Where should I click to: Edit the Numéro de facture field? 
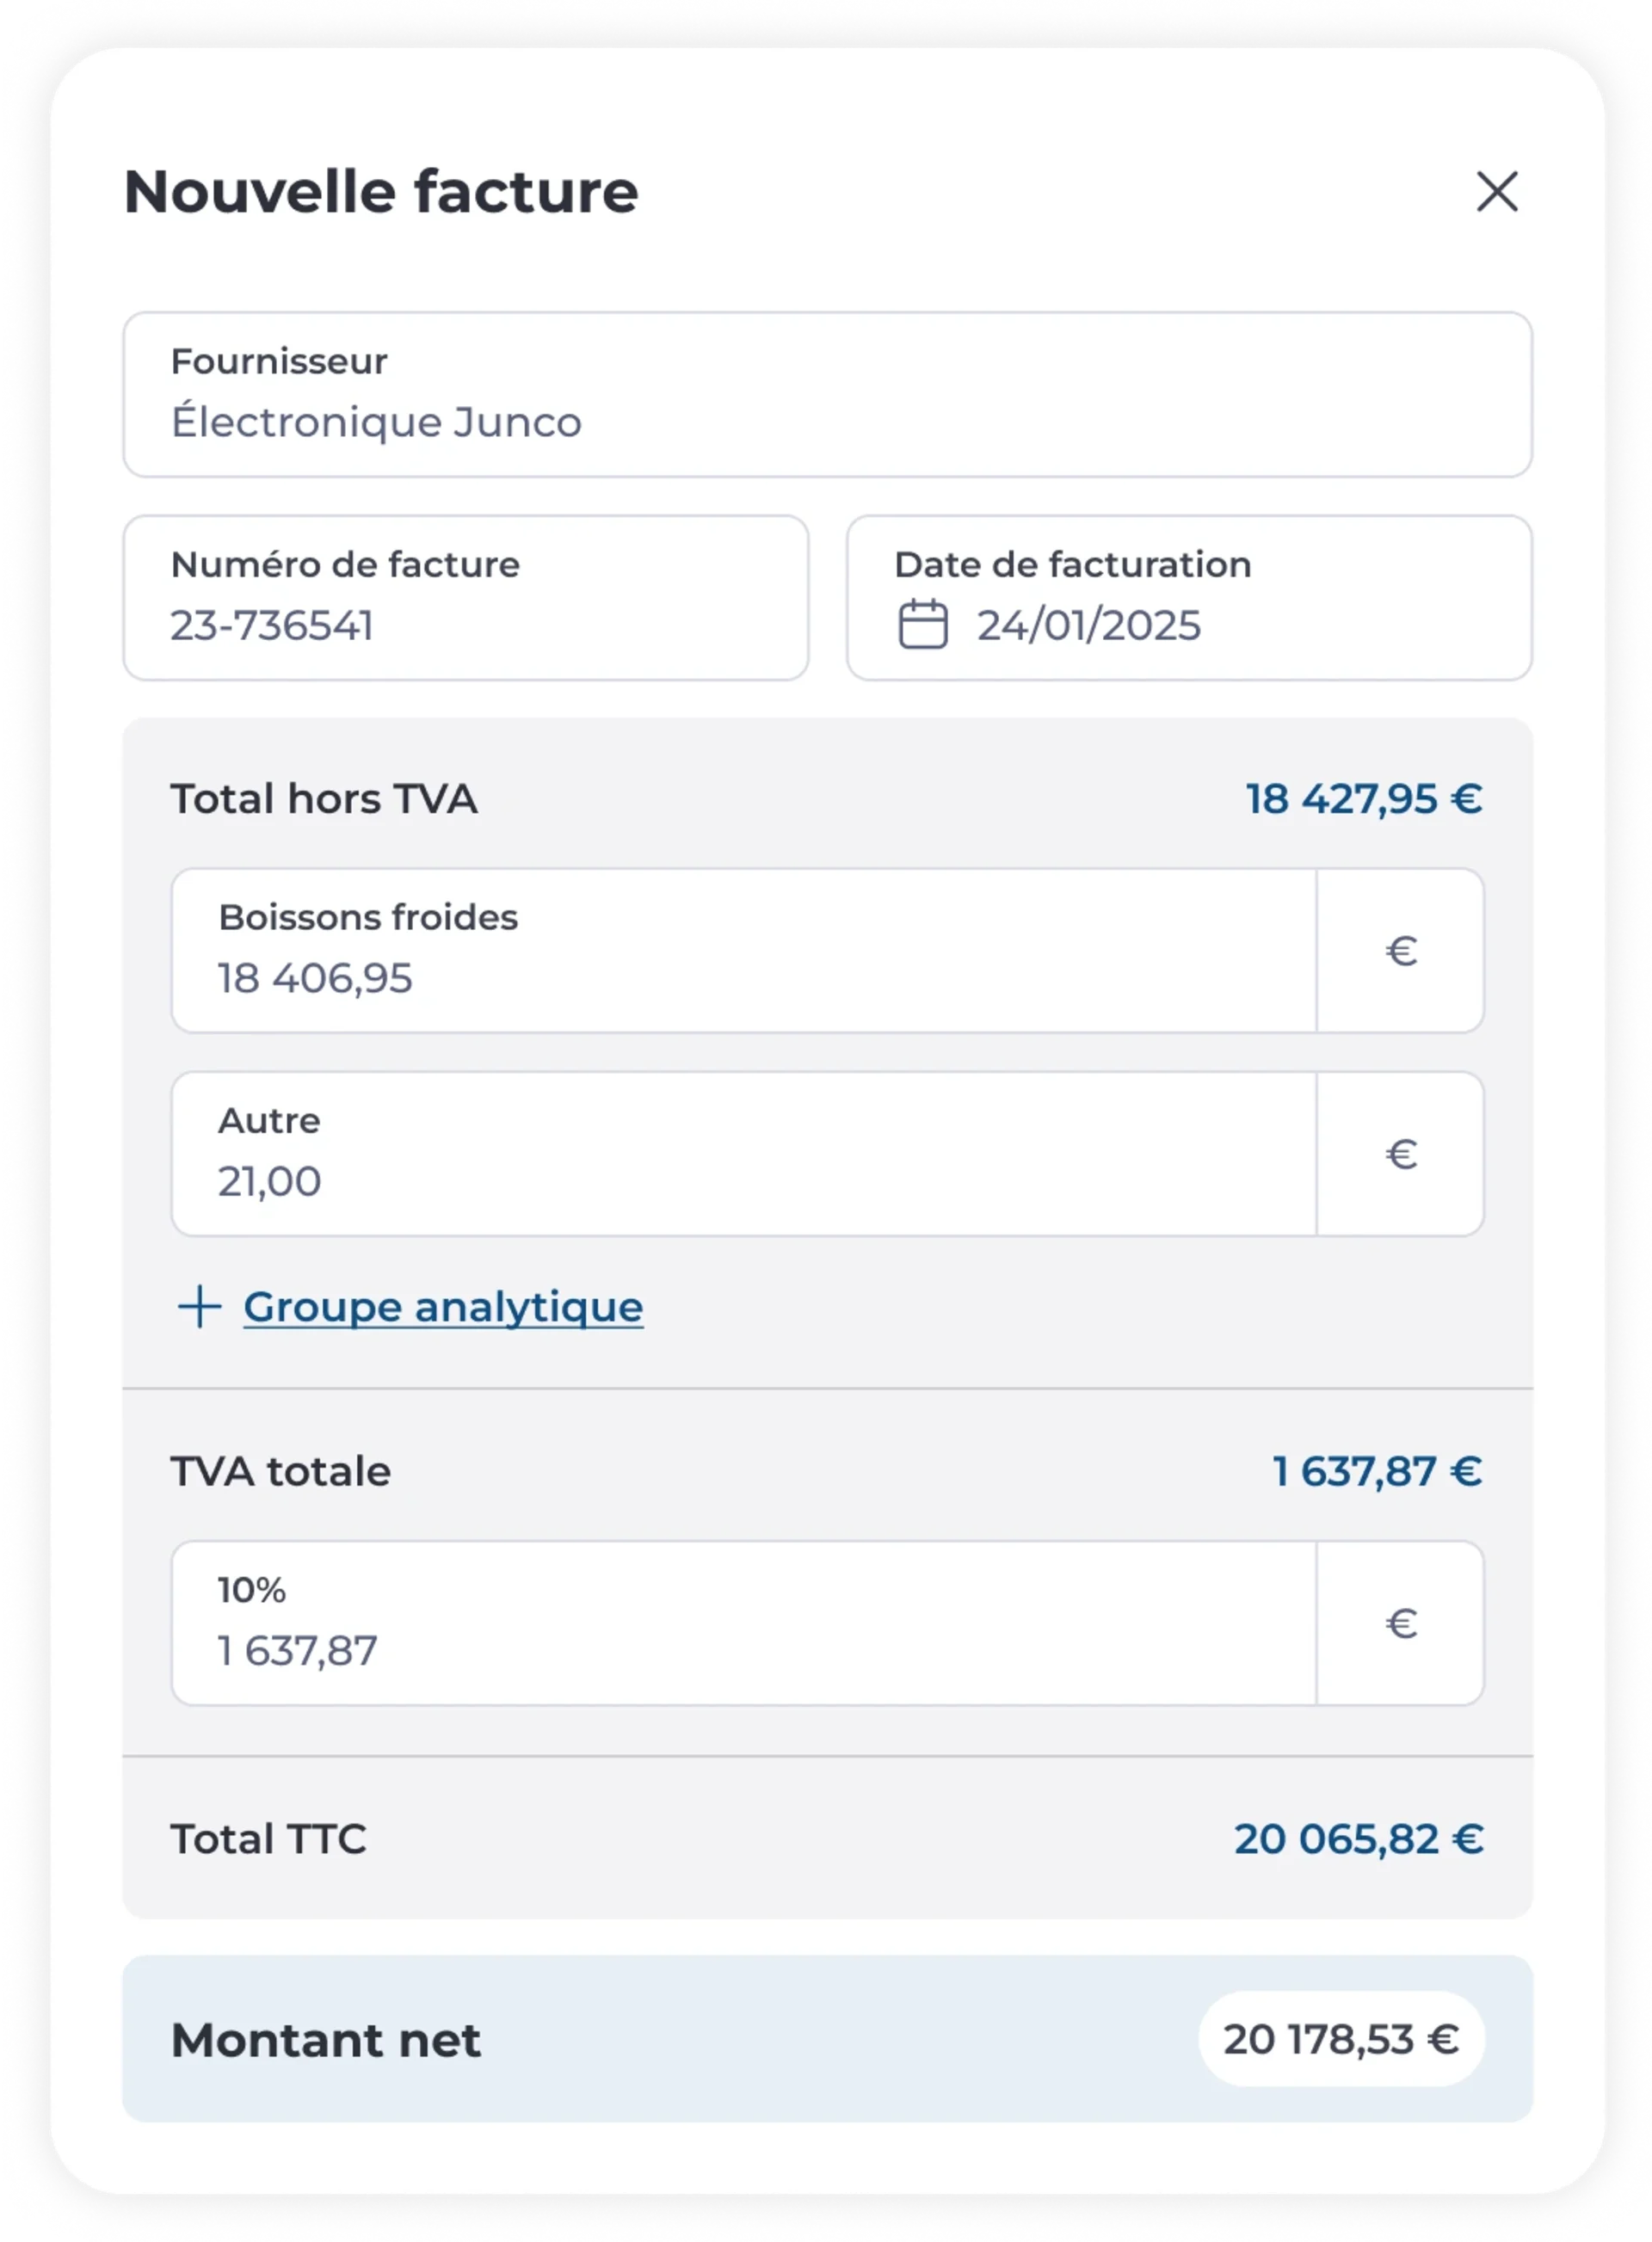[465, 598]
